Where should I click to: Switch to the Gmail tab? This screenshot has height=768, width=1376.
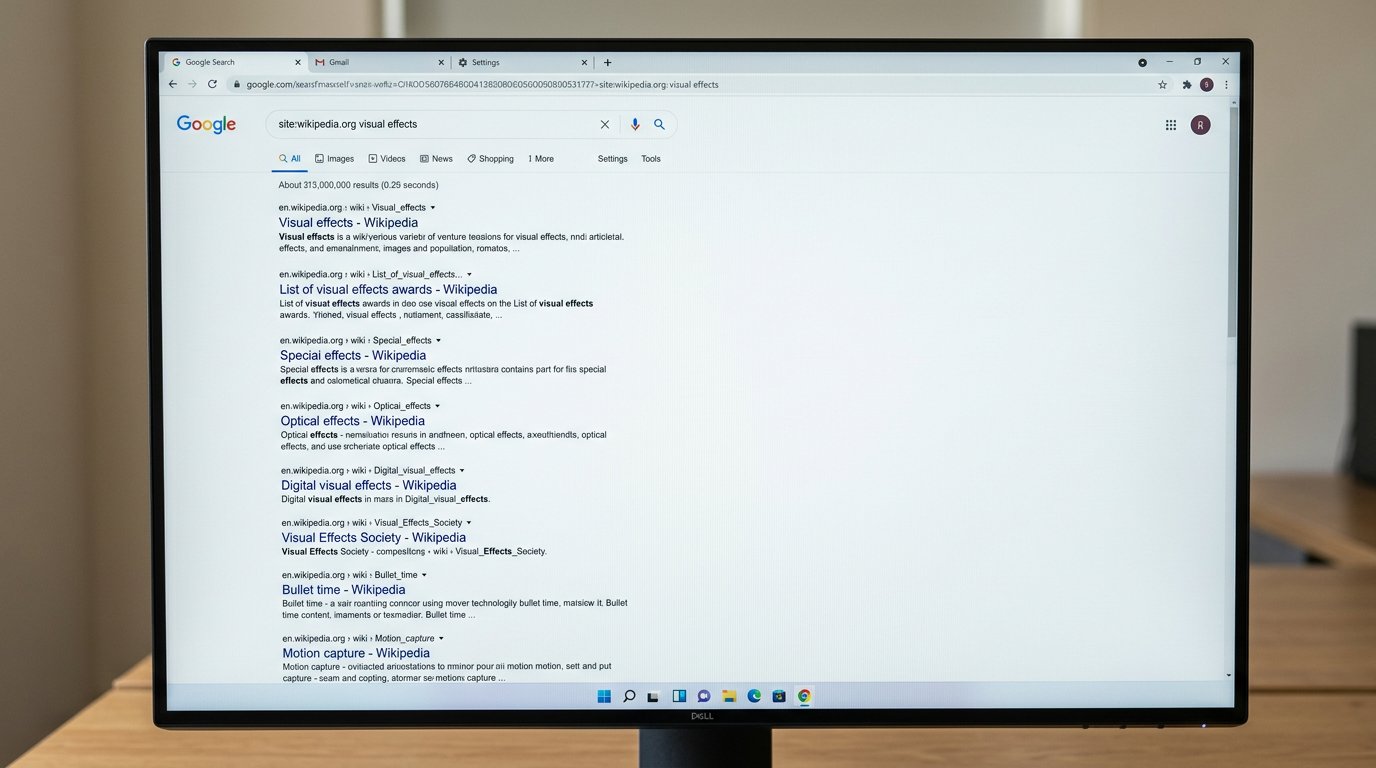[378, 62]
